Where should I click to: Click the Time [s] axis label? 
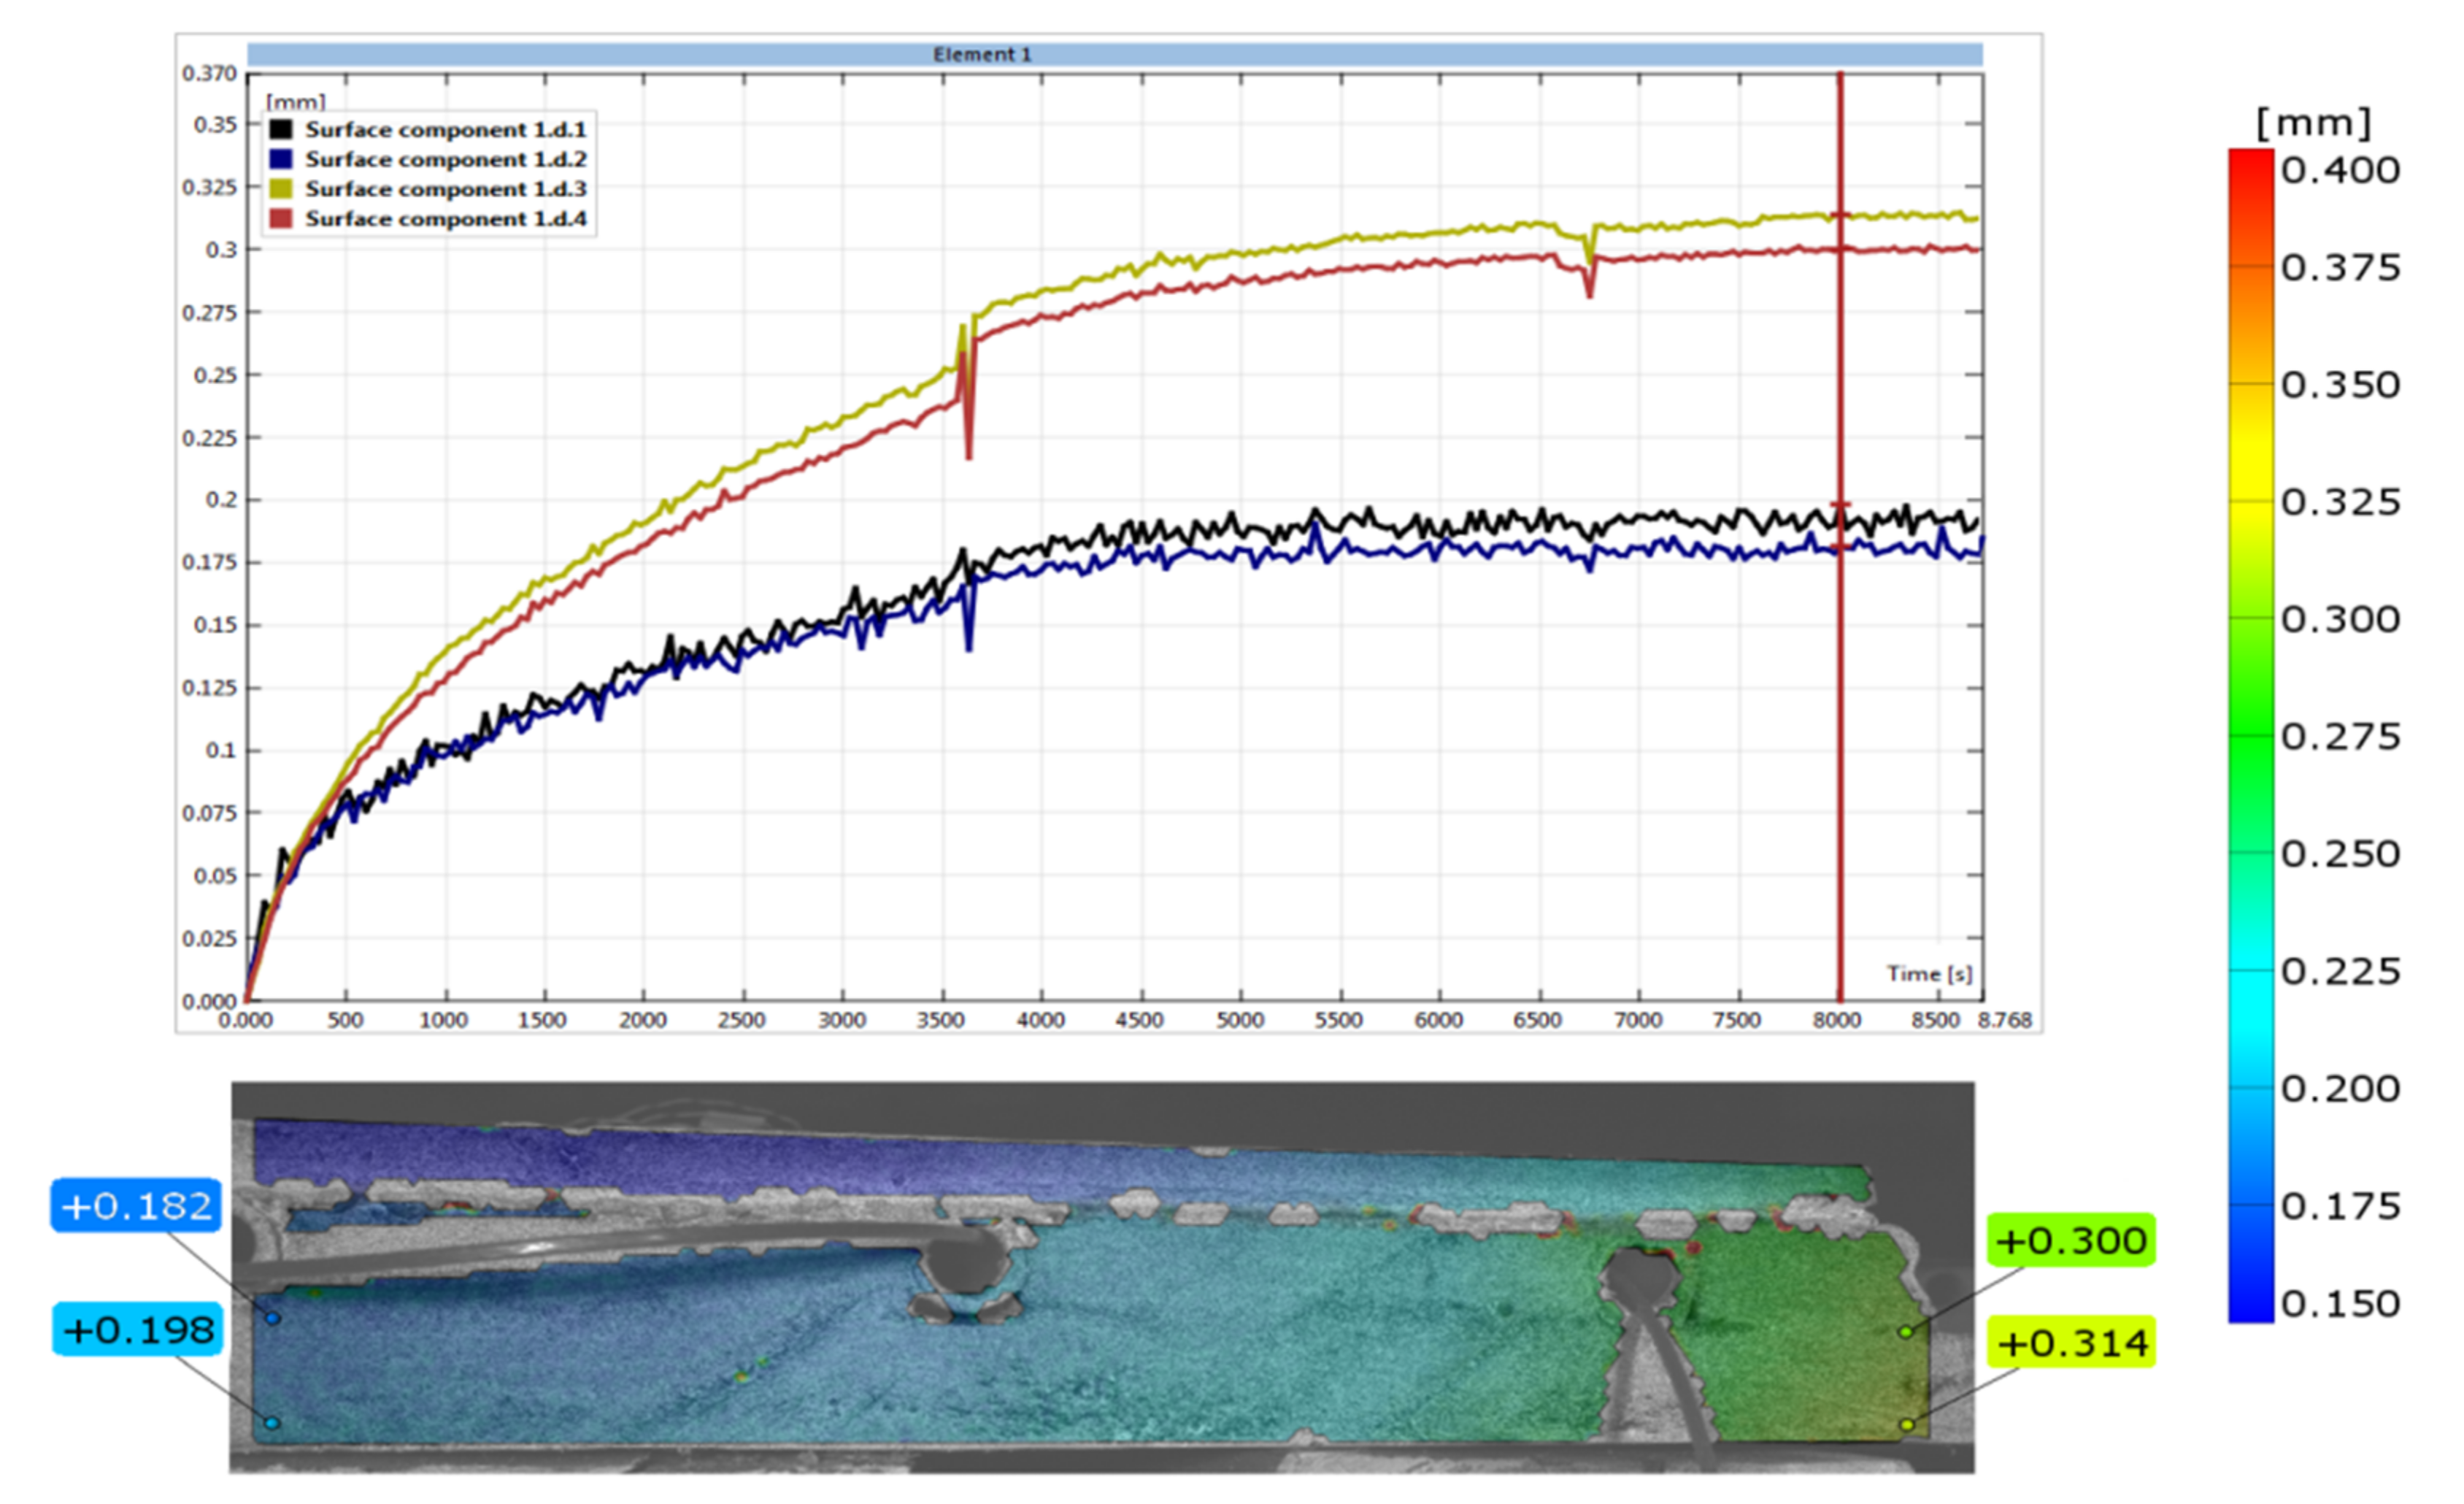pyautogui.click(x=1929, y=973)
